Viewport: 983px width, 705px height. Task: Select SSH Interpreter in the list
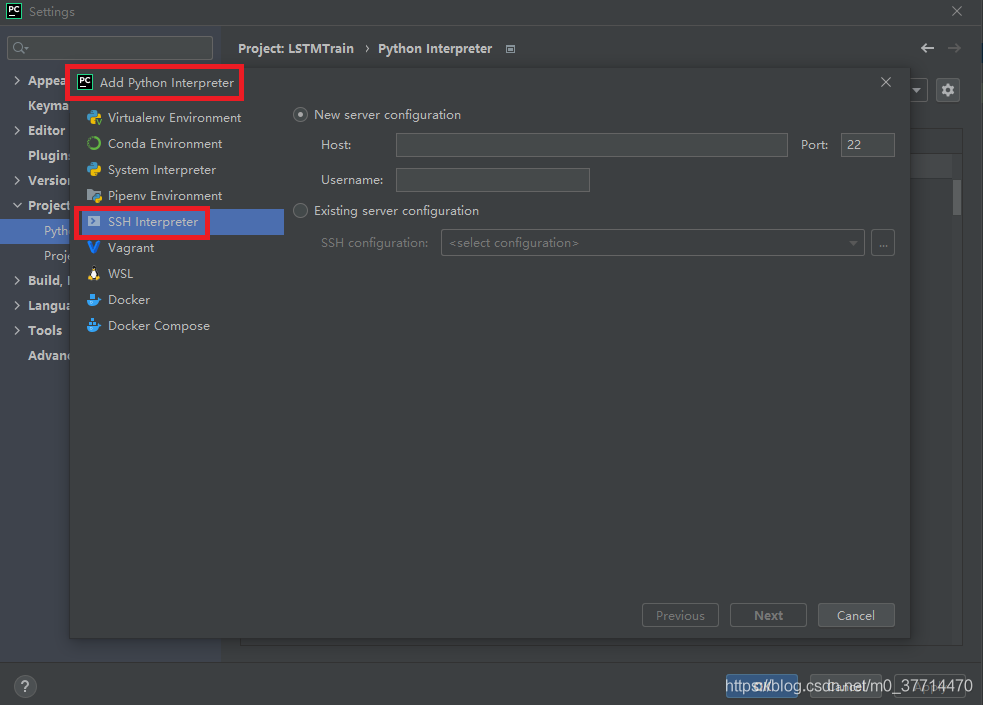[x=152, y=222]
